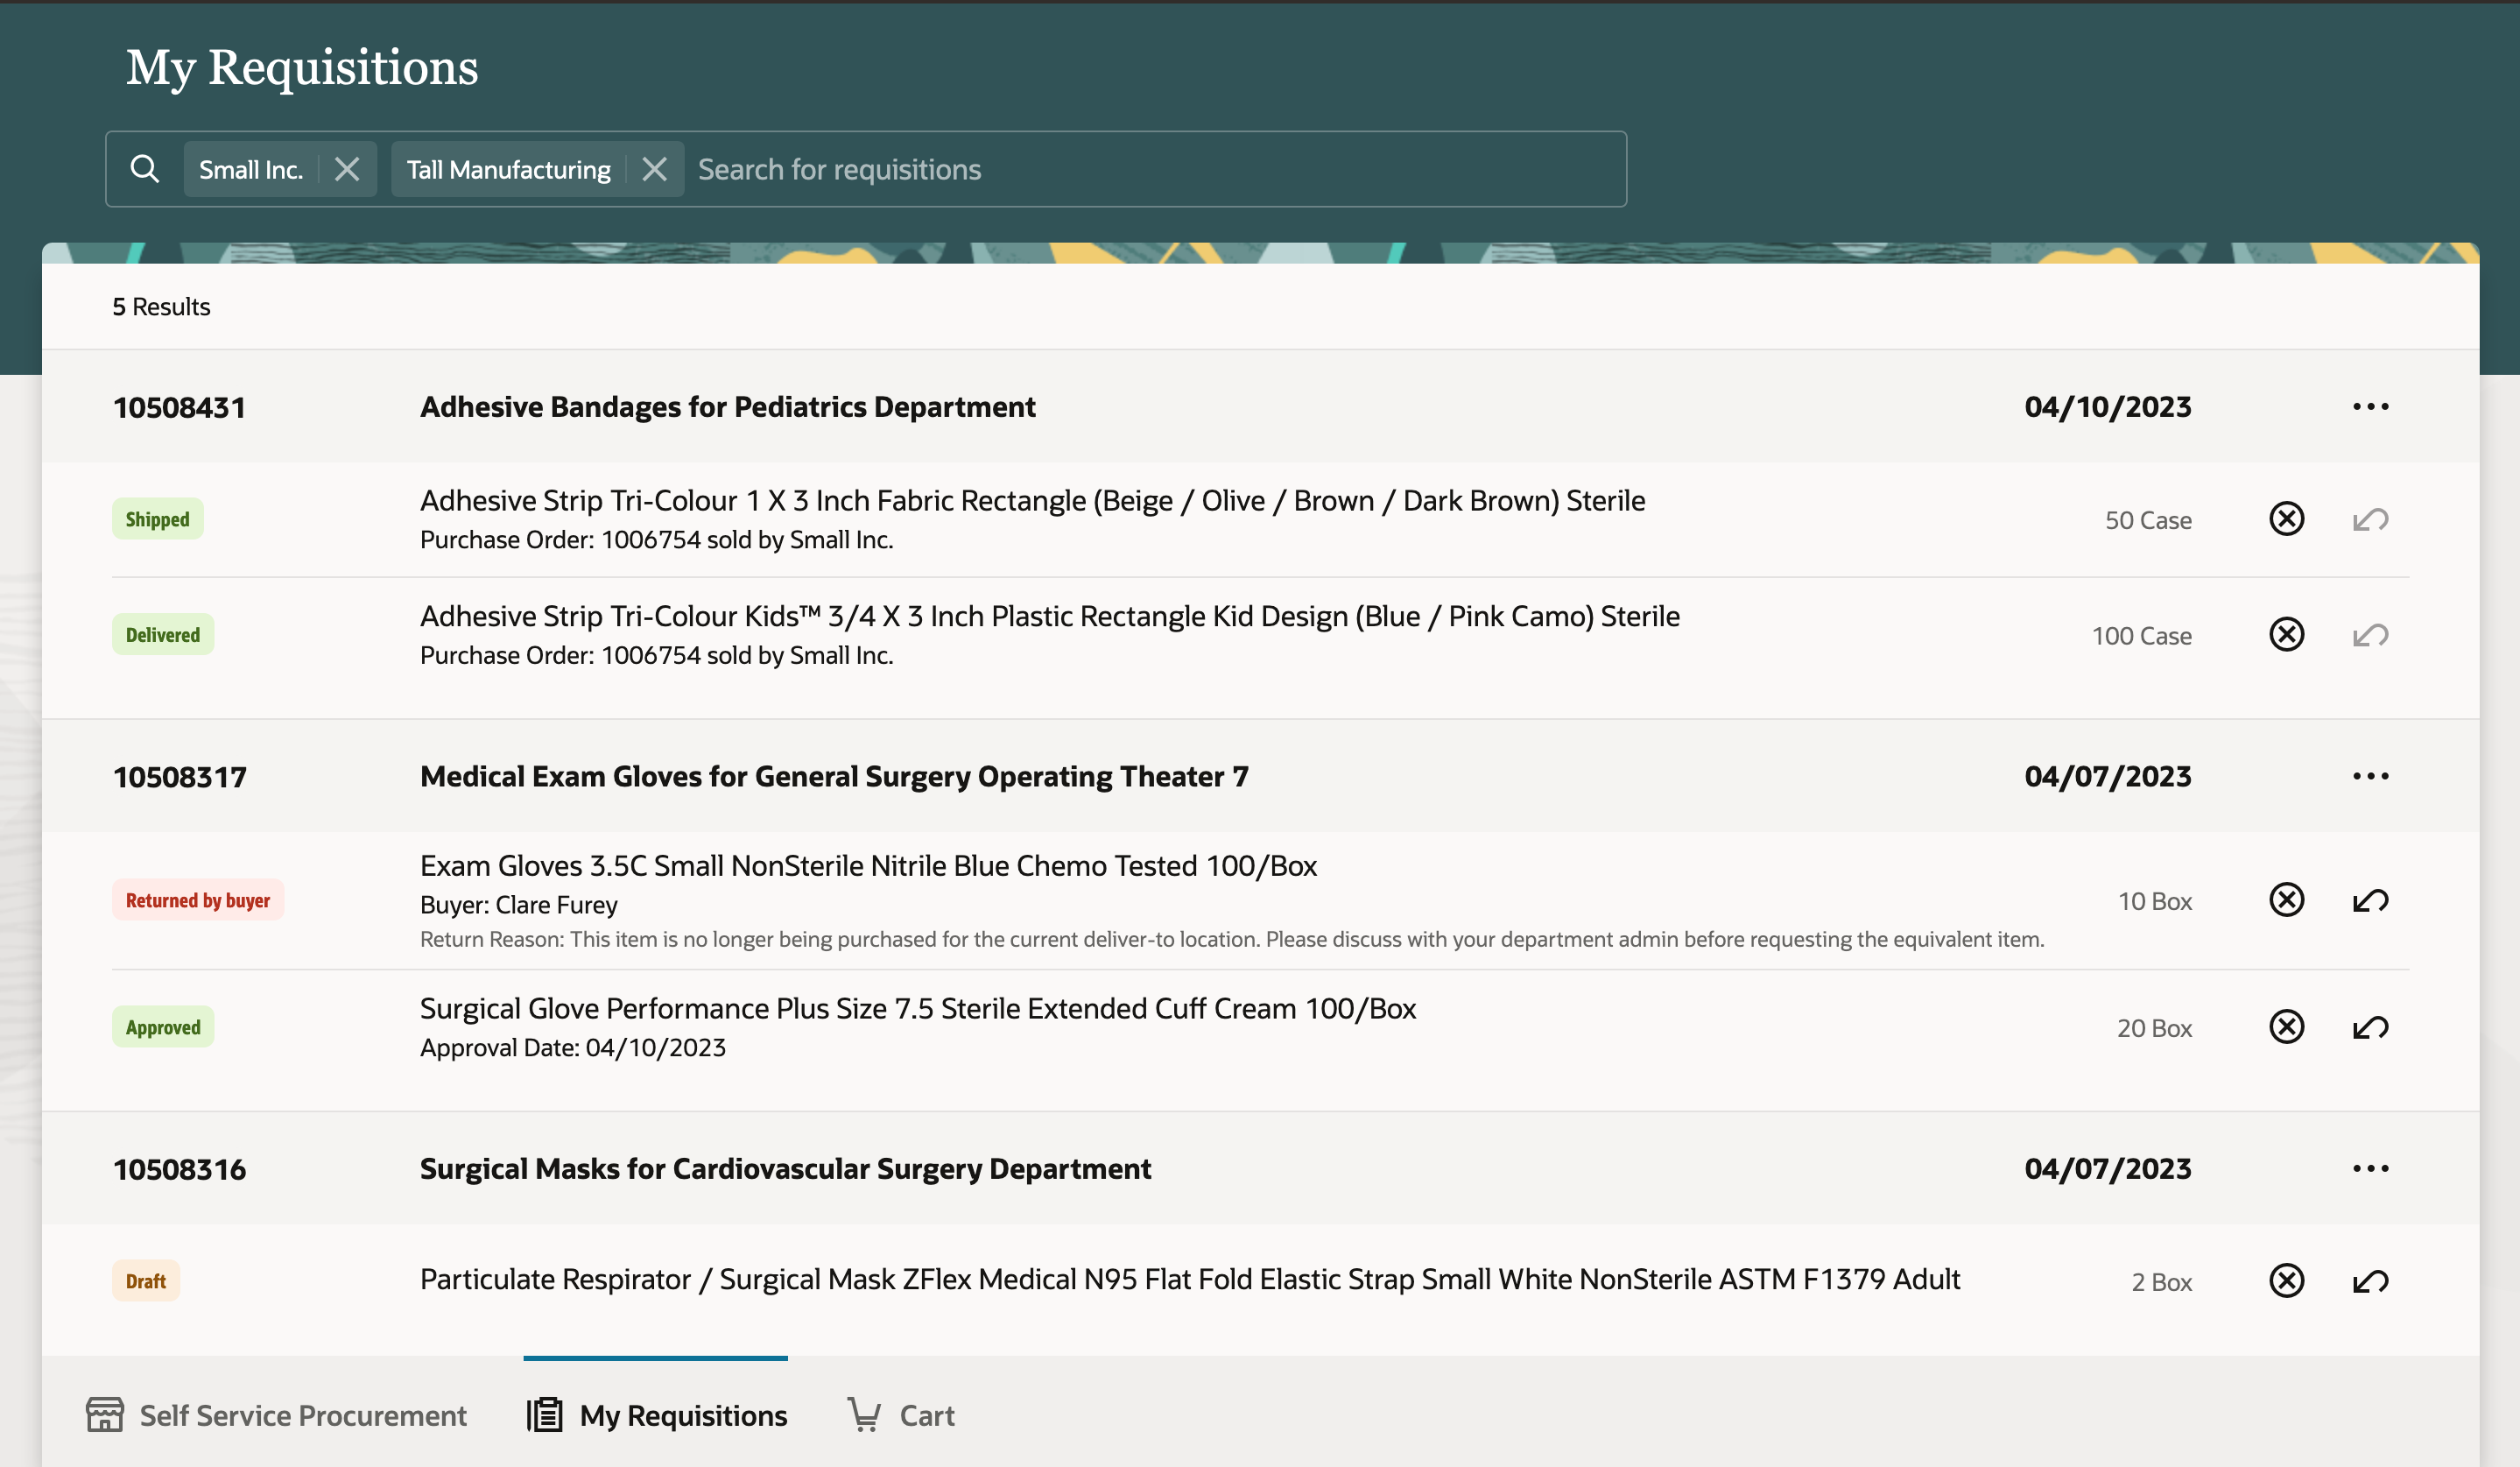Open requisition number 10508431
This screenshot has width=2520, height=1467.
[180, 408]
